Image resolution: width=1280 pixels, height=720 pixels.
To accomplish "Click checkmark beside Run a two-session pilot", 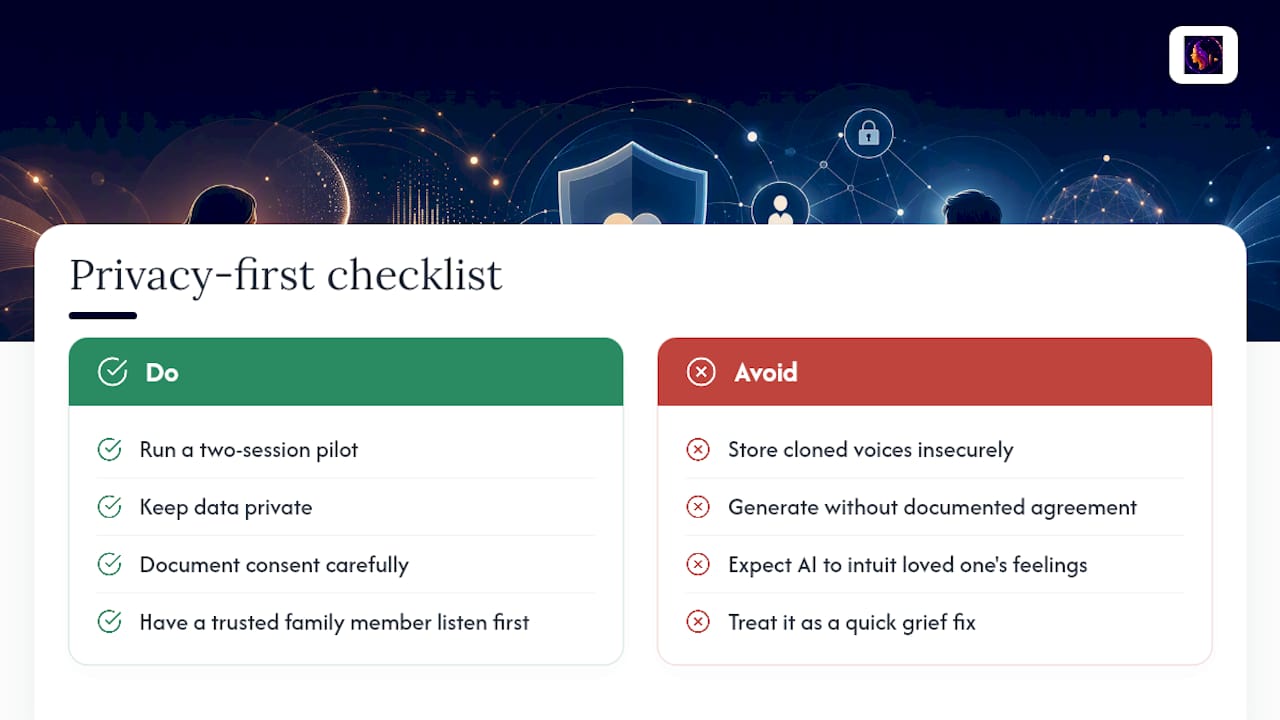I will coord(109,450).
